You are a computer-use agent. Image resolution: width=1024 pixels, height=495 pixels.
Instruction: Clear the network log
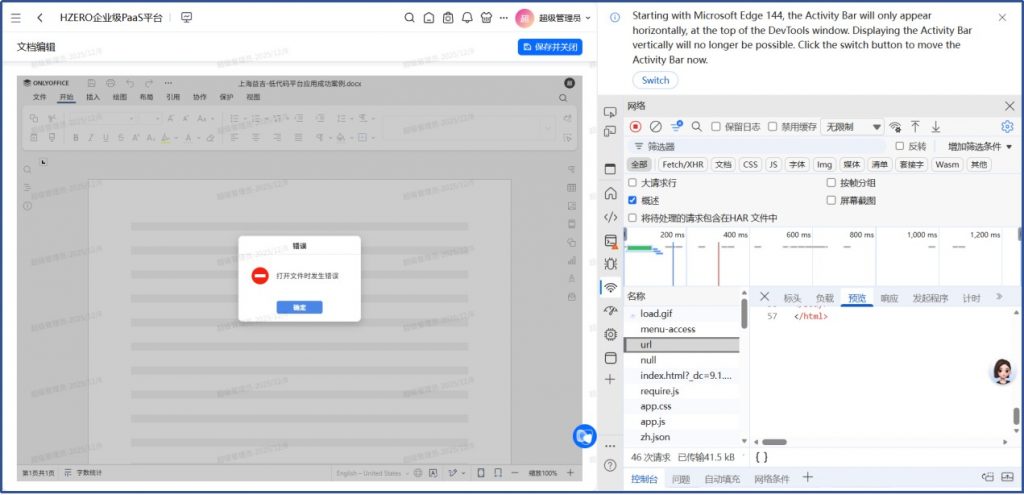pos(655,127)
